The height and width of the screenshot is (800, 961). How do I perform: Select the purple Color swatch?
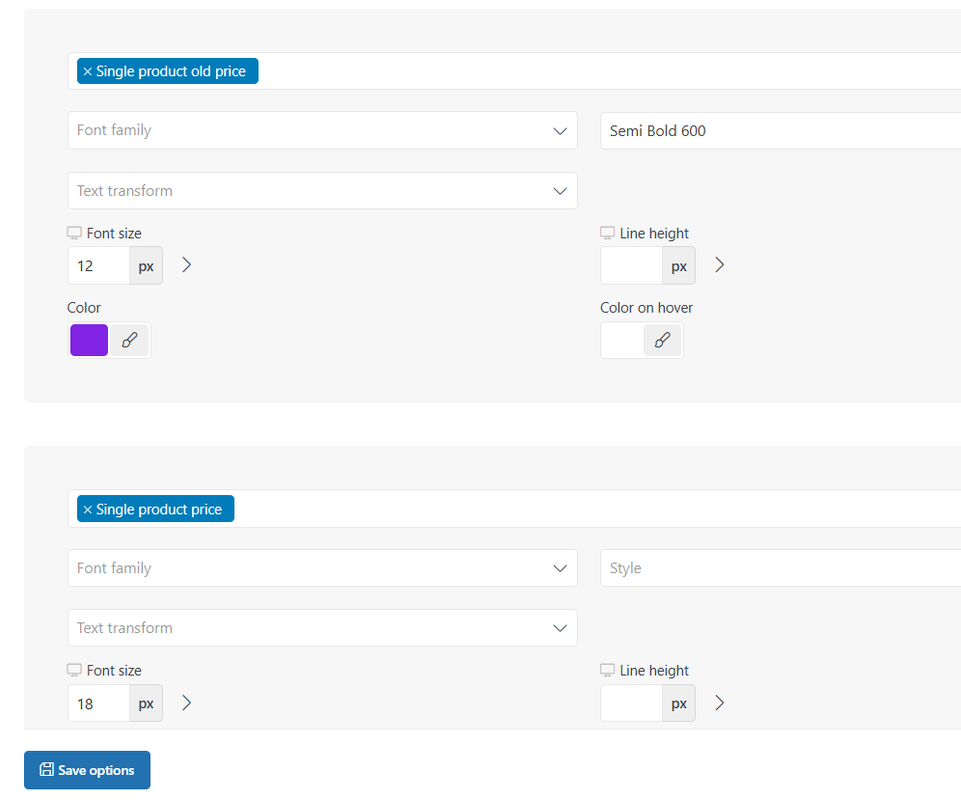[x=89, y=340]
